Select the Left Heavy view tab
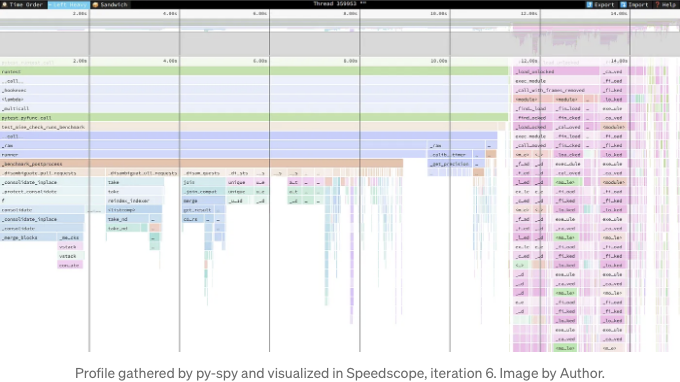Image resolution: width=680 pixels, height=382 pixels. pyautogui.click(x=68, y=4)
